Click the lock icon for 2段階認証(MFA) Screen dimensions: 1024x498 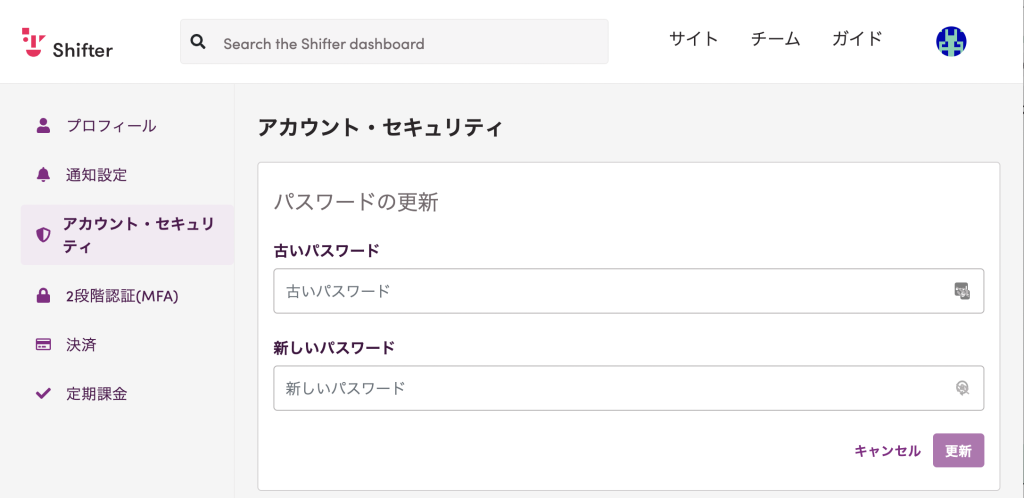[x=43, y=296]
